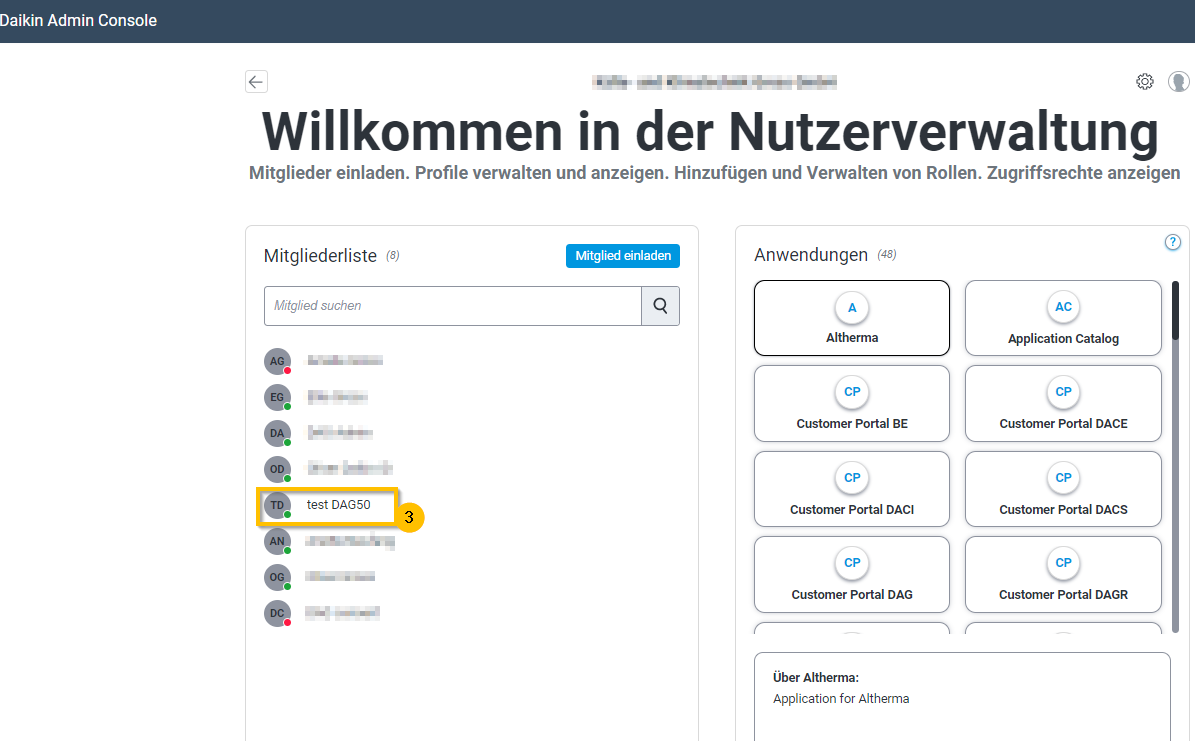
Task: Select the OG member avatar
Action: tap(277, 577)
